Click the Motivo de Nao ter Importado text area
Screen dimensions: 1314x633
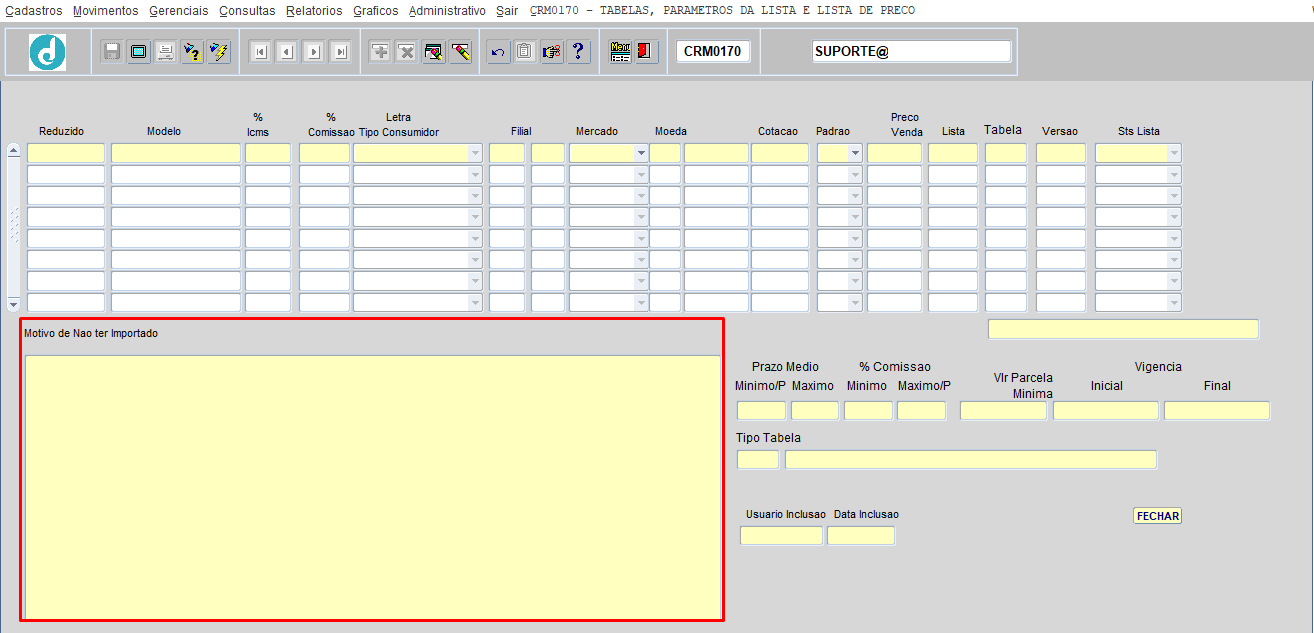[x=372, y=486]
